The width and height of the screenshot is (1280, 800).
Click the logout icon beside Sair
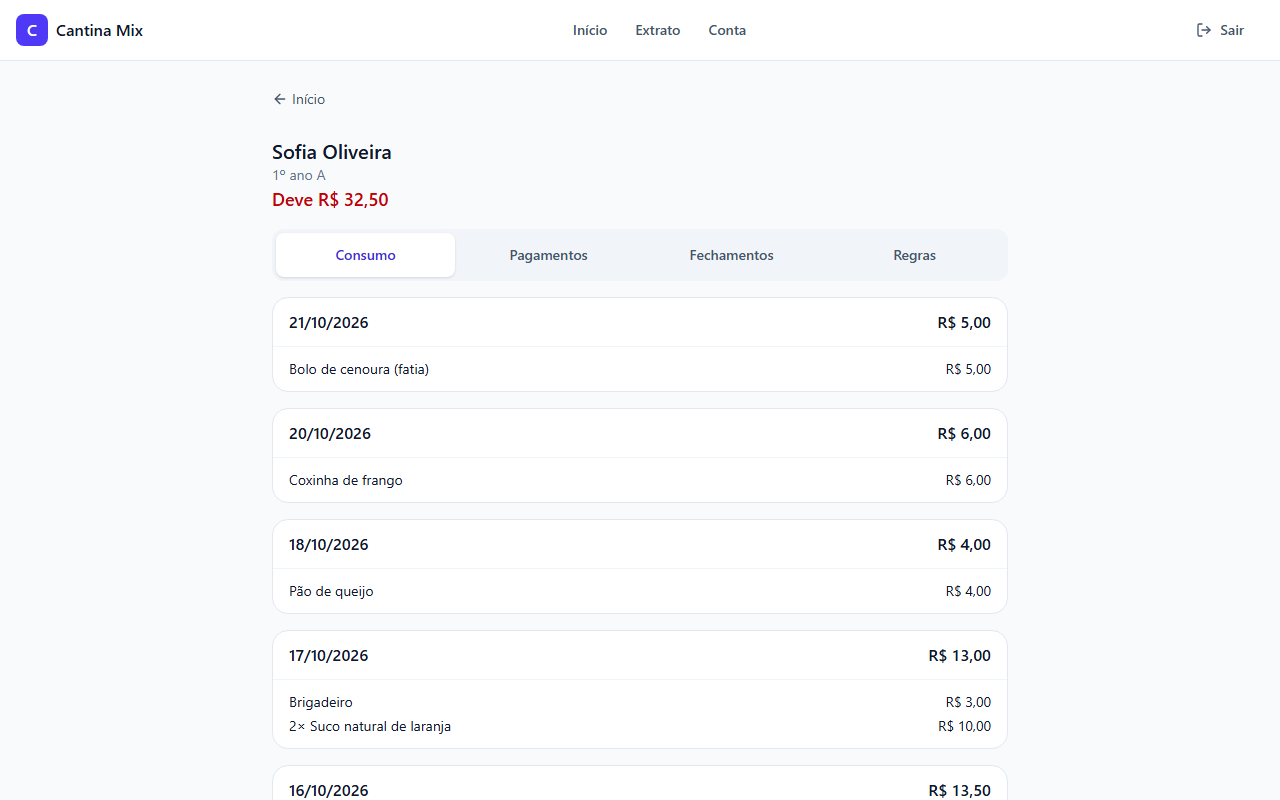click(x=1204, y=30)
